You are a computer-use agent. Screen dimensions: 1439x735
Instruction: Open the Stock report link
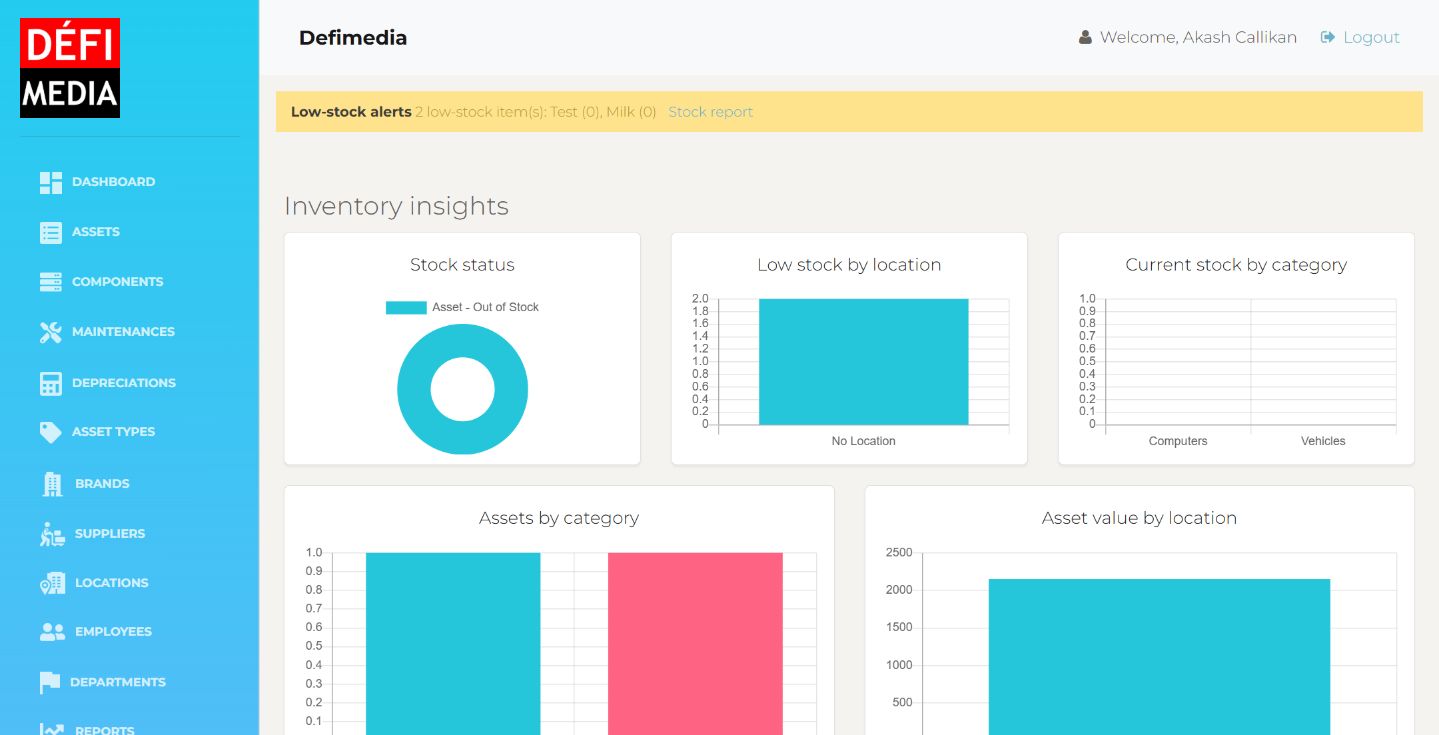[x=710, y=112]
